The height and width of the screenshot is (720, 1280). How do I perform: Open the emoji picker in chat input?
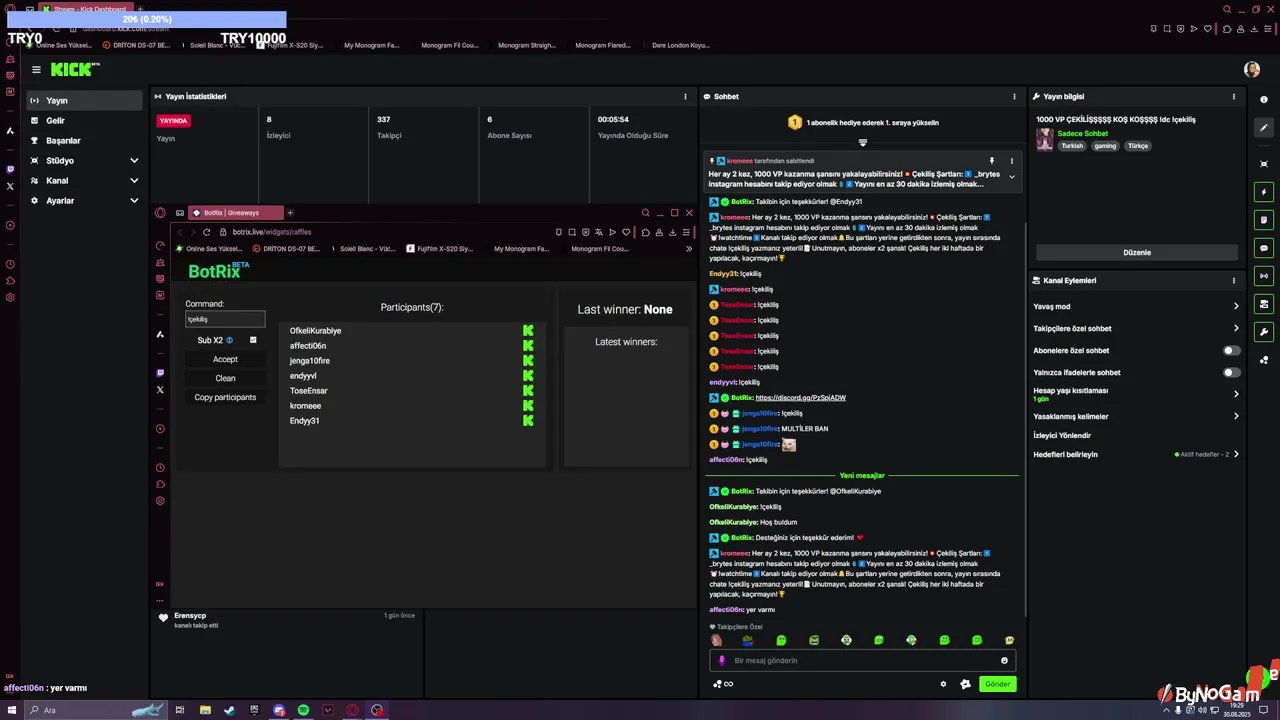click(1004, 660)
